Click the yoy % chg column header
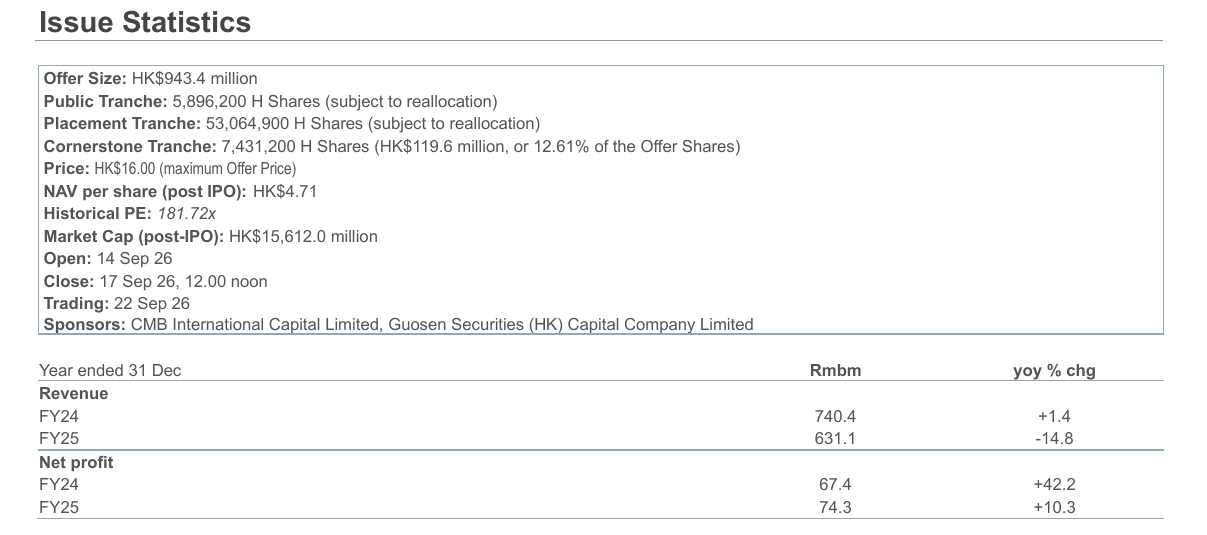 click(1054, 371)
